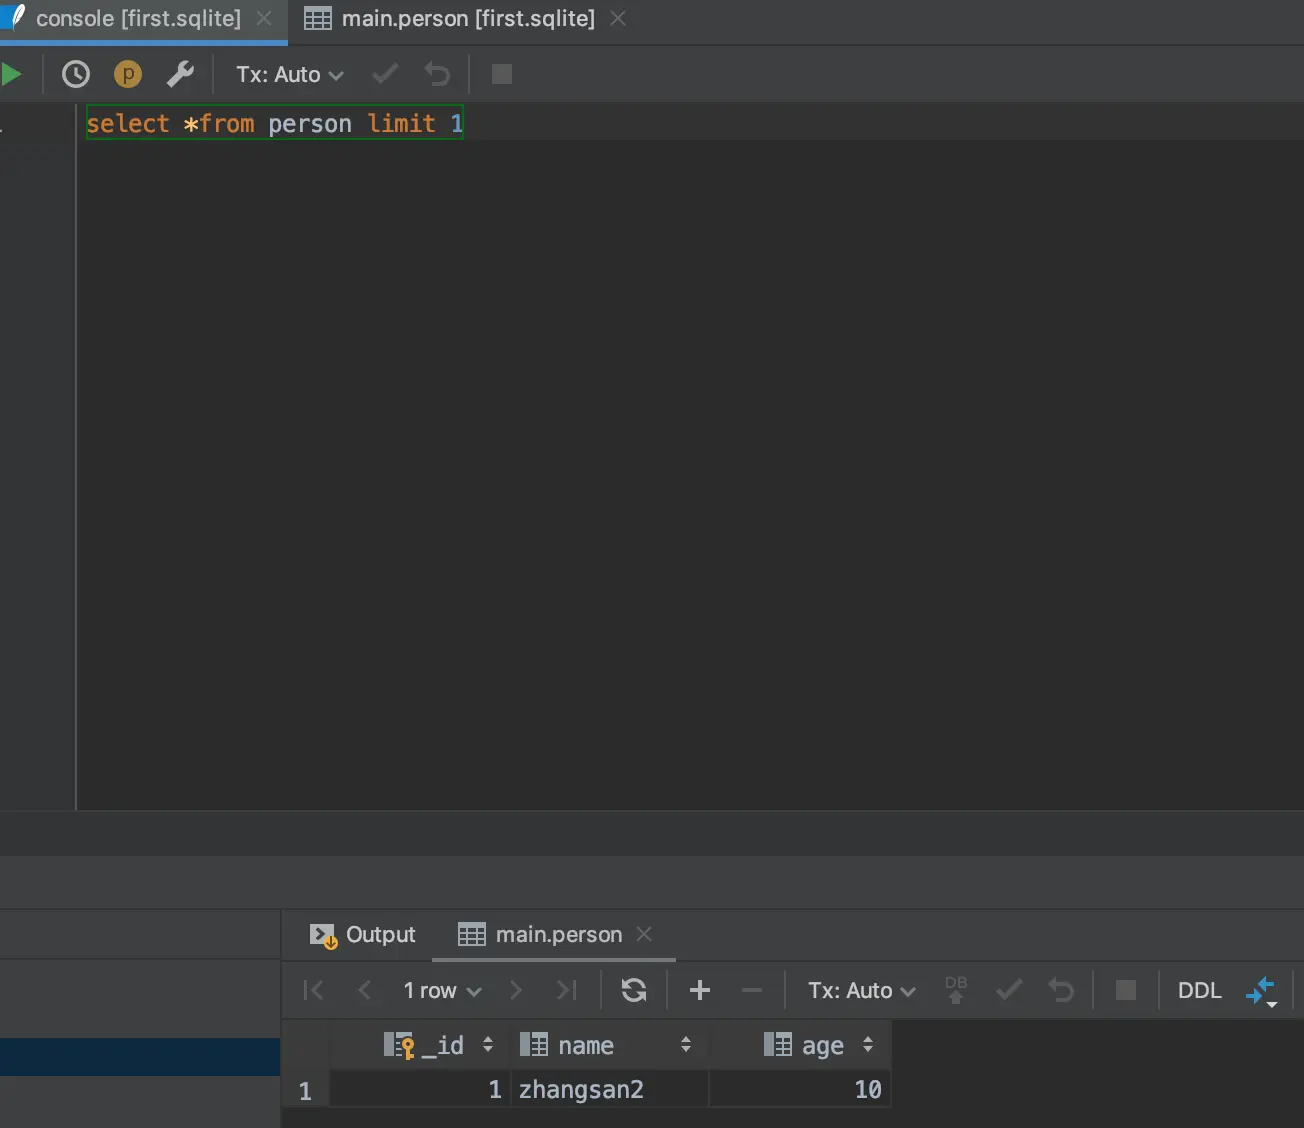Close the main.person [first.sqlite] editor tab
The height and width of the screenshot is (1128, 1304).
[618, 18]
